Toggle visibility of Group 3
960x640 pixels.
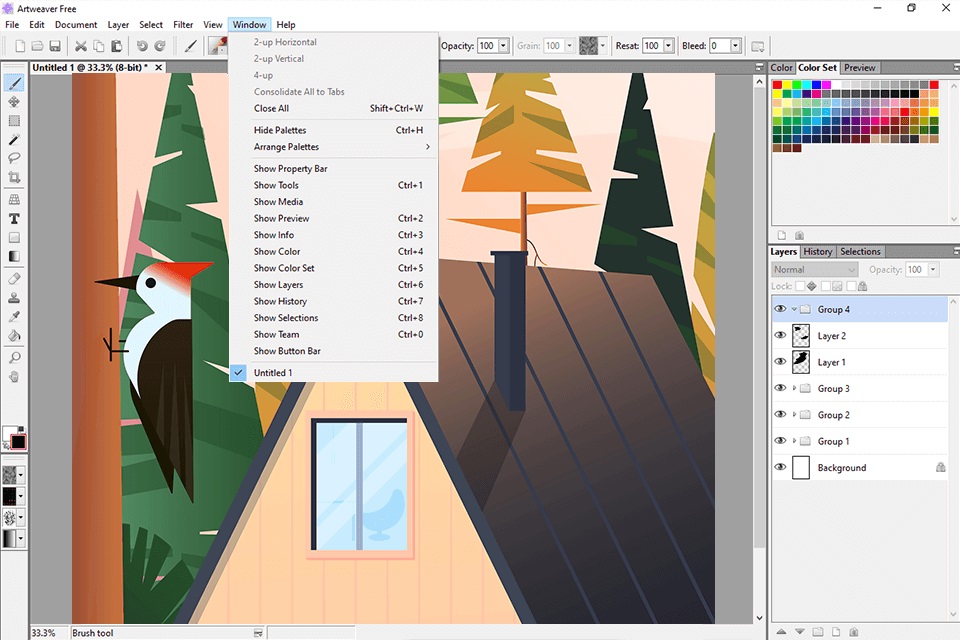pos(780,388)
